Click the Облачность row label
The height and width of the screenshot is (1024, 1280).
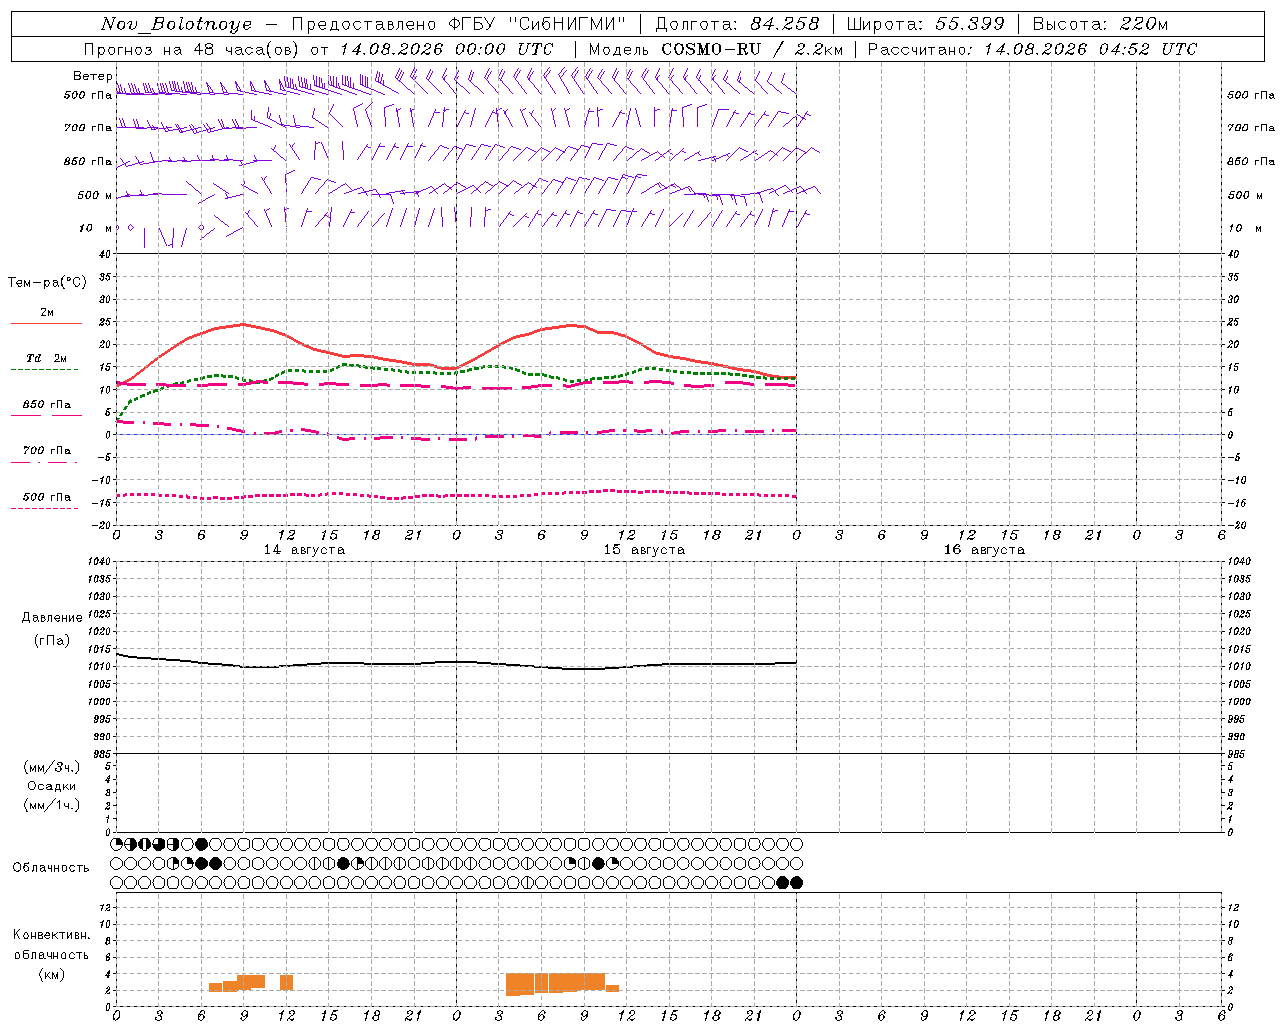[x=51, y=867]
